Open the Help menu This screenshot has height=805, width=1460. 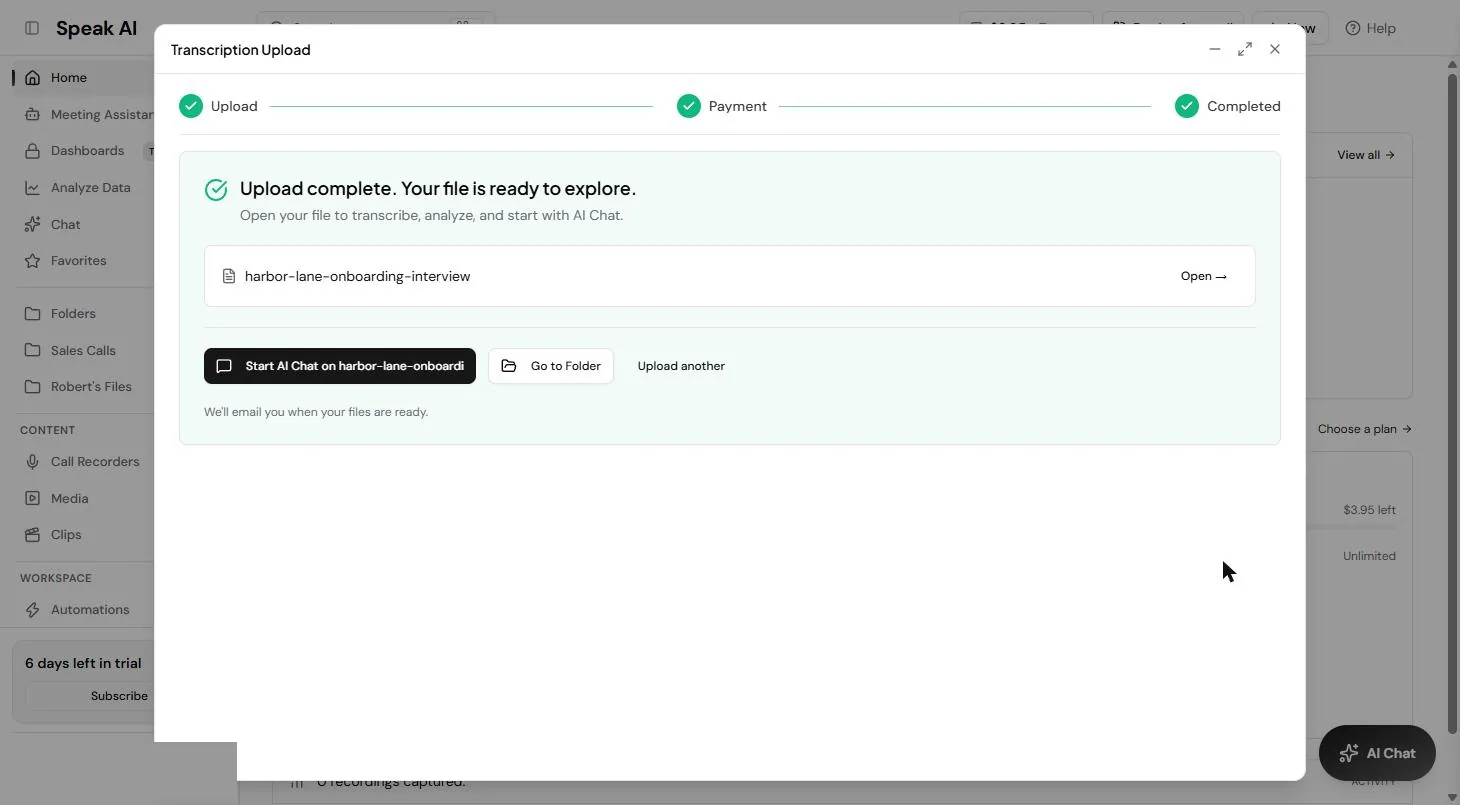coord(1371,28)
